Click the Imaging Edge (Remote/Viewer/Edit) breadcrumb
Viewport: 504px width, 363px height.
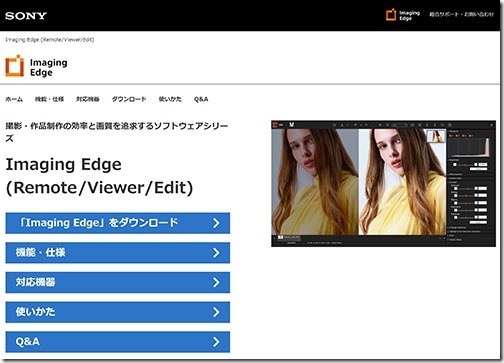tap(50, 40)
